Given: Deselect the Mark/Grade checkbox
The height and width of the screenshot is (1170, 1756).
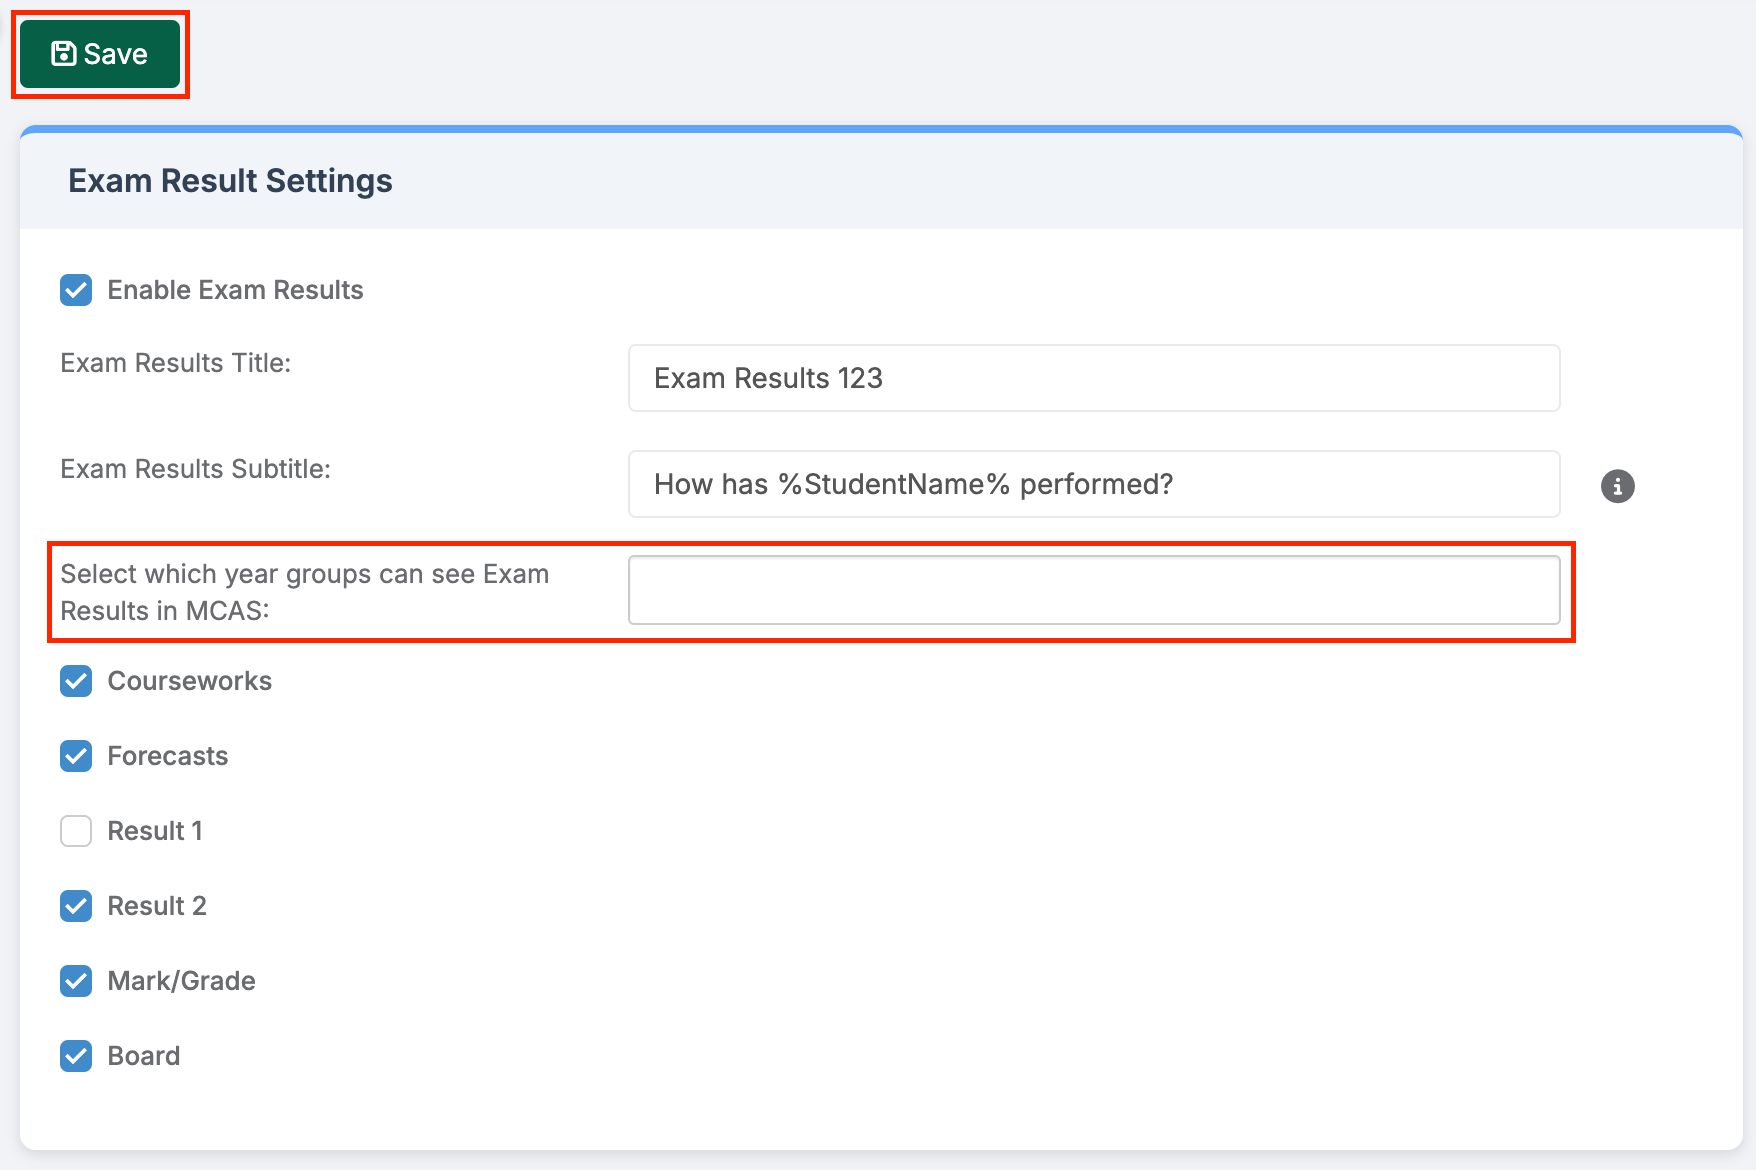Looking at the screenshot, I should (x=76, y=981).
